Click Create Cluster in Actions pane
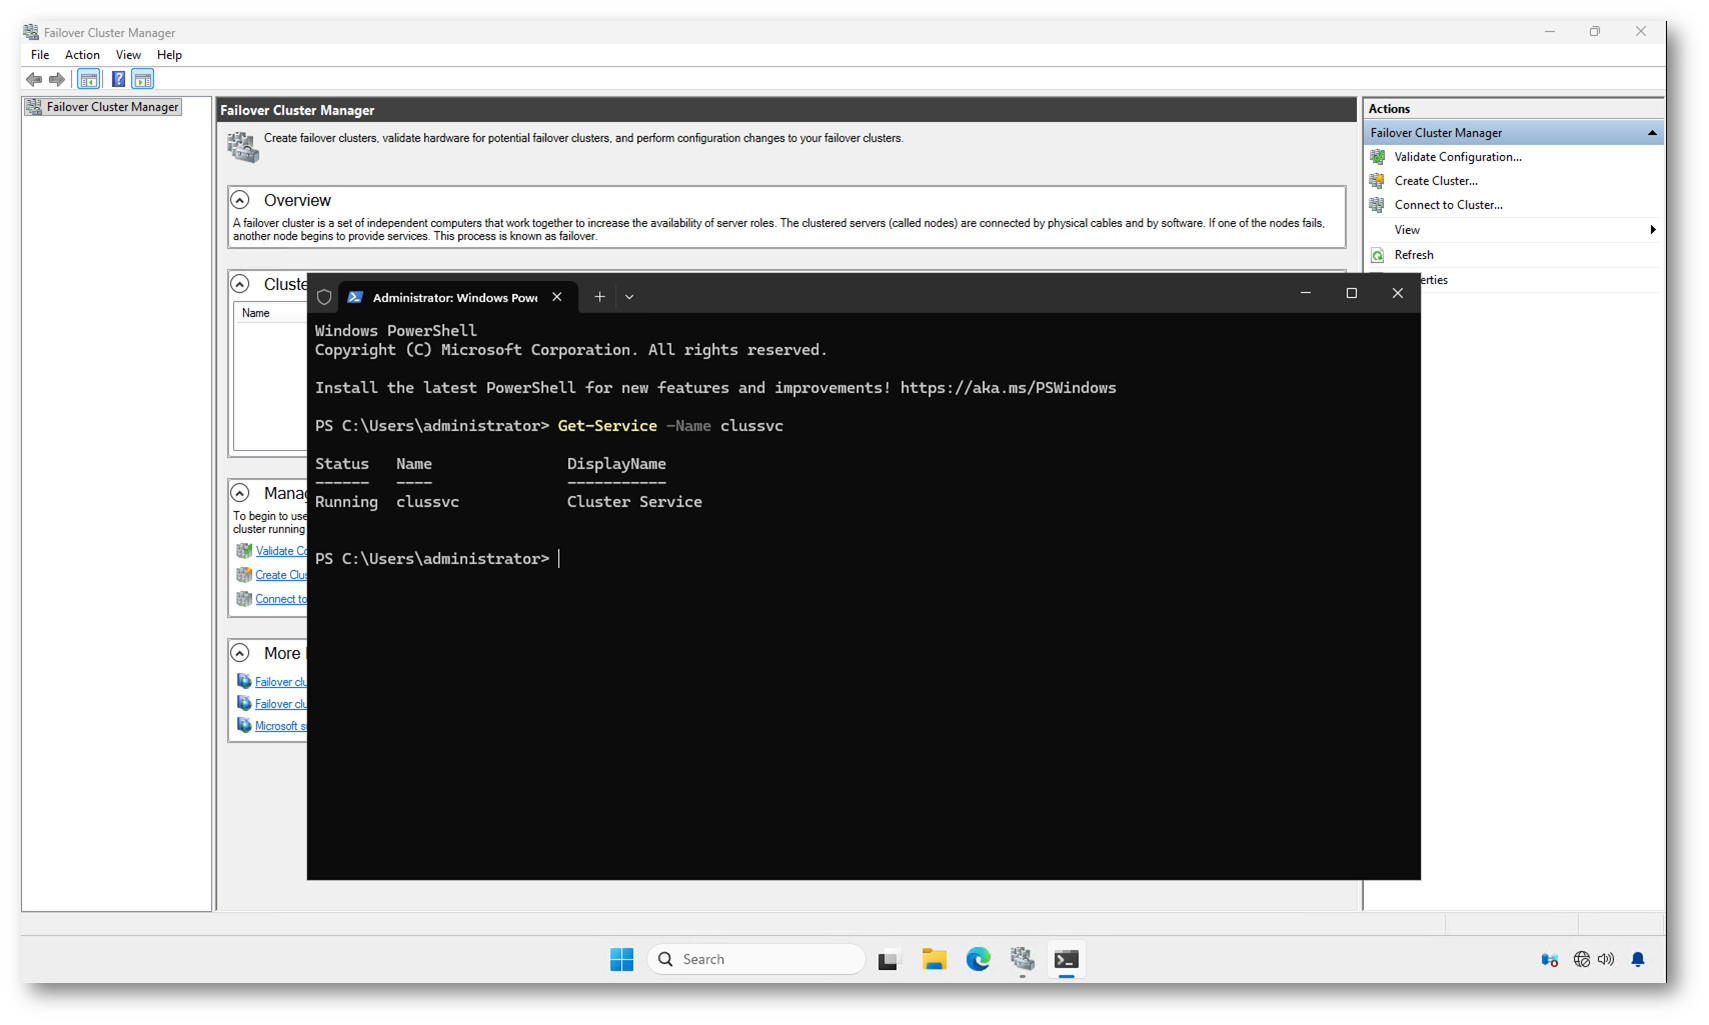 coord(1435,181)
